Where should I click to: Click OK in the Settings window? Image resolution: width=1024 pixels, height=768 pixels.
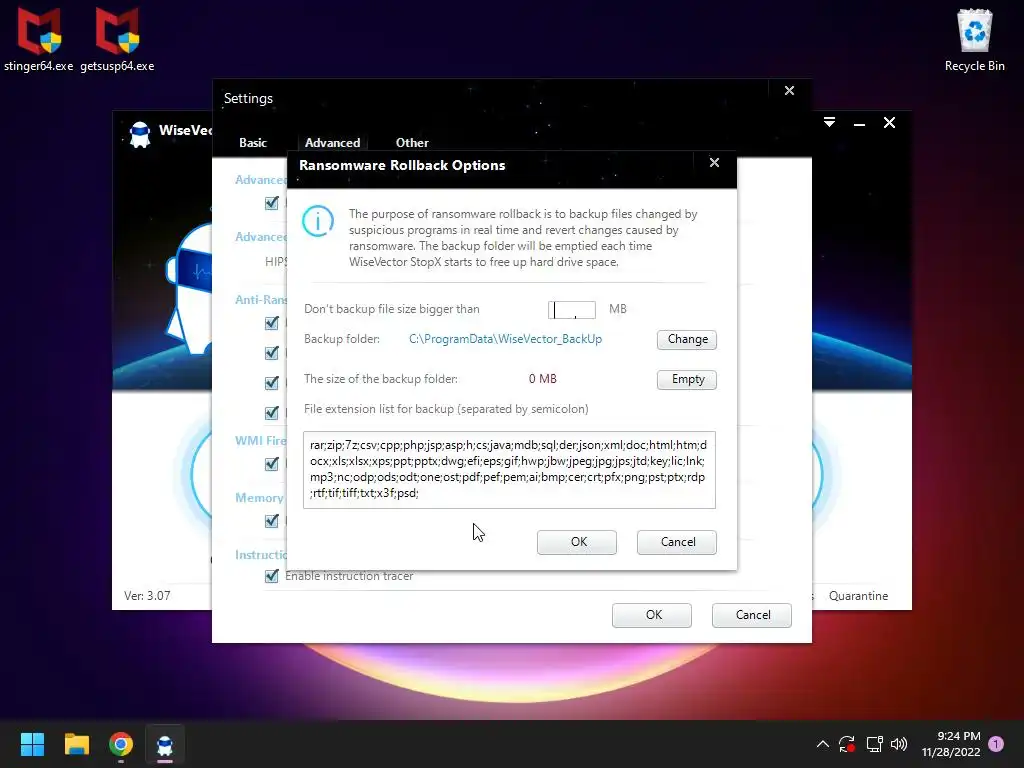[x=652, y=615]
